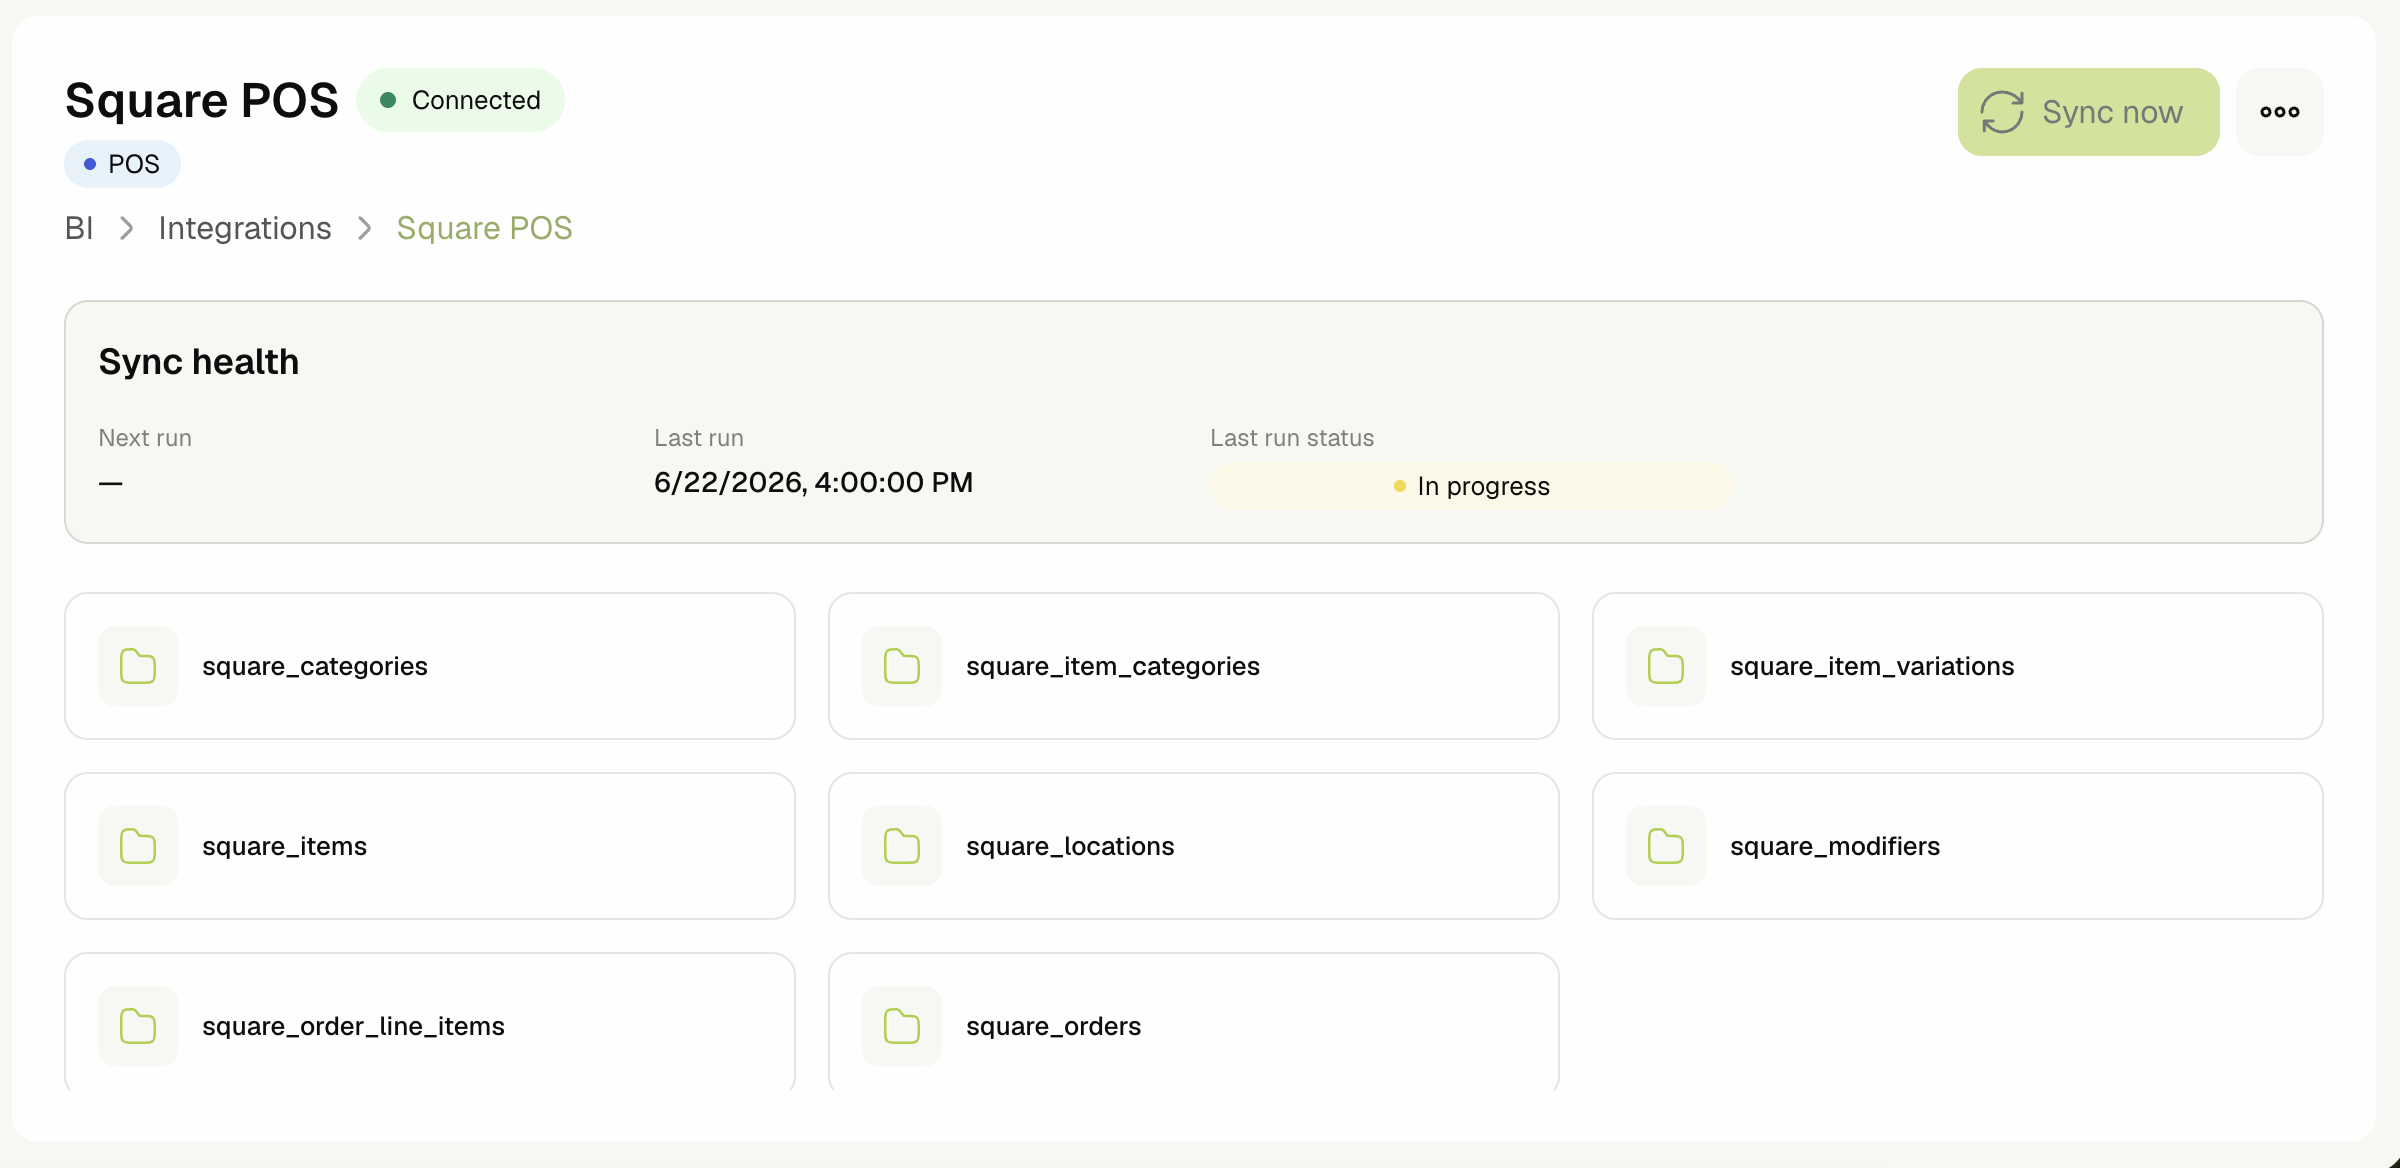This screenshot has width=2400, height=1168.
Task: Click the Square POS page title
Action: pos(202,100)
